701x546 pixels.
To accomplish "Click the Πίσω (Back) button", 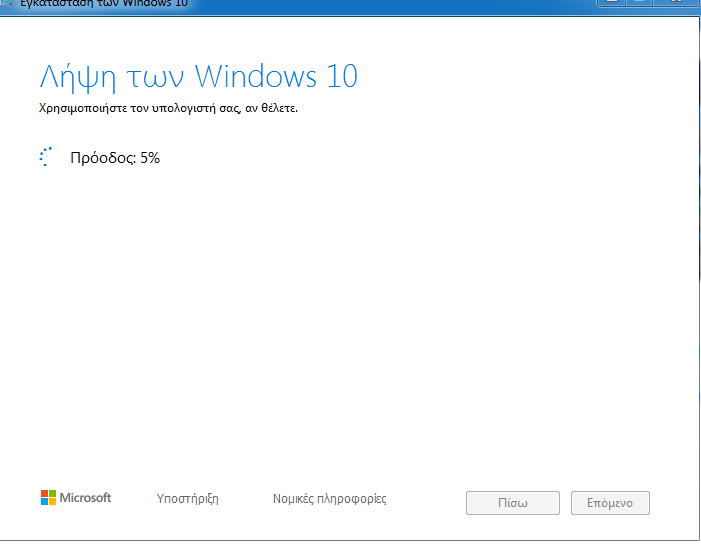I will coord(512,503).
